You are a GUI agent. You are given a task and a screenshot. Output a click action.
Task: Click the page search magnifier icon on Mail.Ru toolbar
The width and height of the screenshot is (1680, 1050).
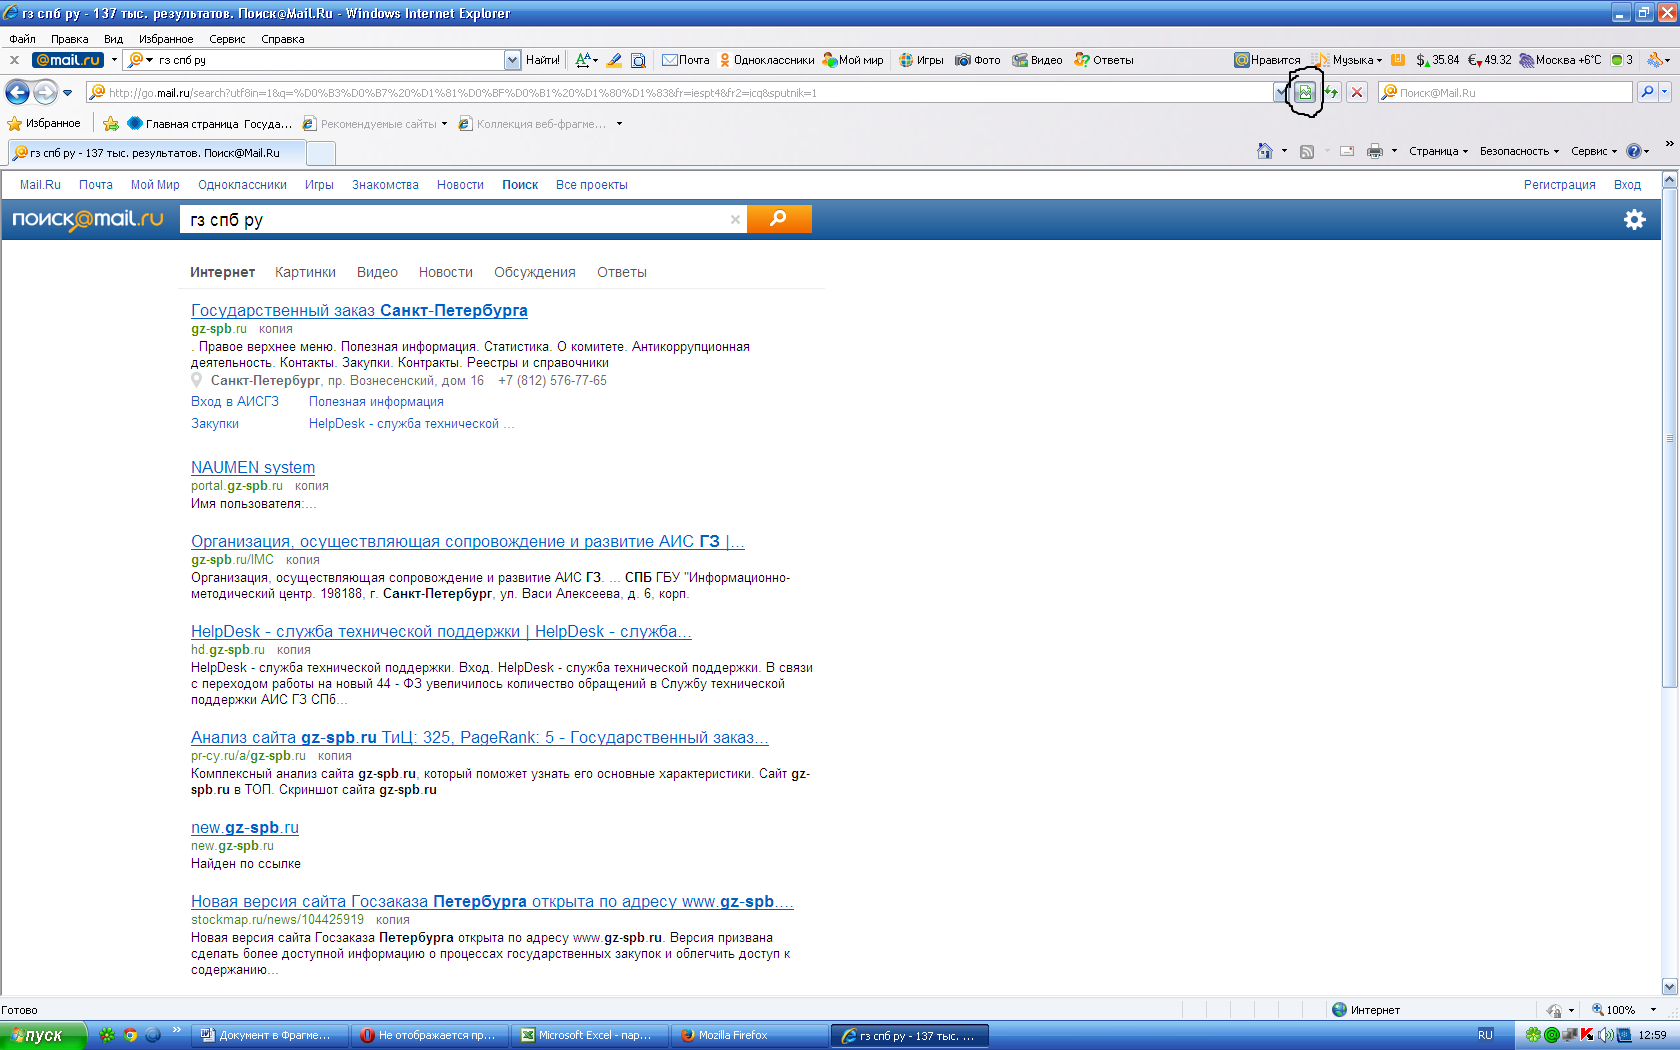coord(639,60)
